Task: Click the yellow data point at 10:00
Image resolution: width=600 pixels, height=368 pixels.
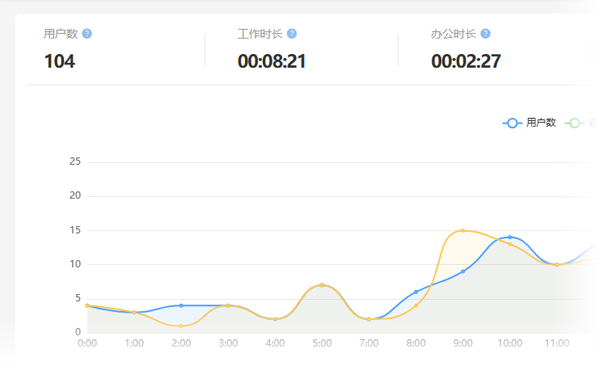Action: point(510,244)
